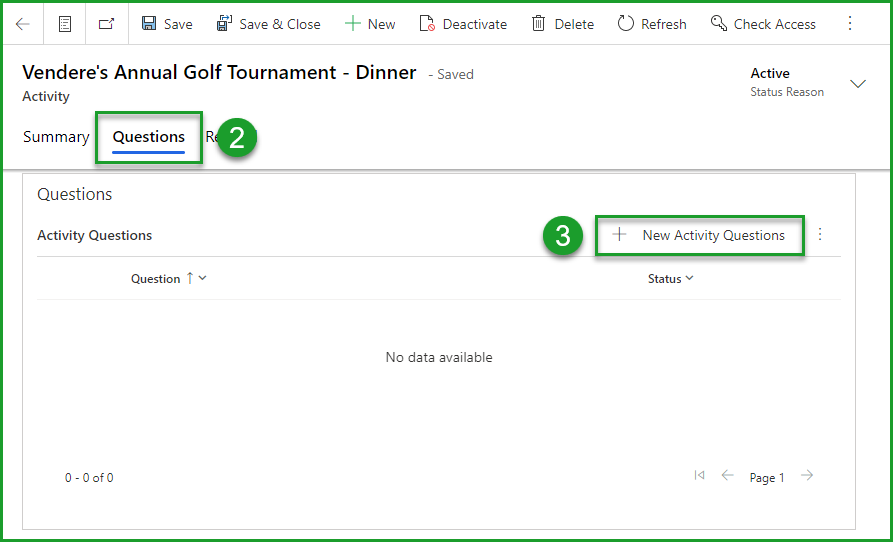Open Activity Questions subgrid more options
Screen dimensions: 893x542
coord(820,235)
